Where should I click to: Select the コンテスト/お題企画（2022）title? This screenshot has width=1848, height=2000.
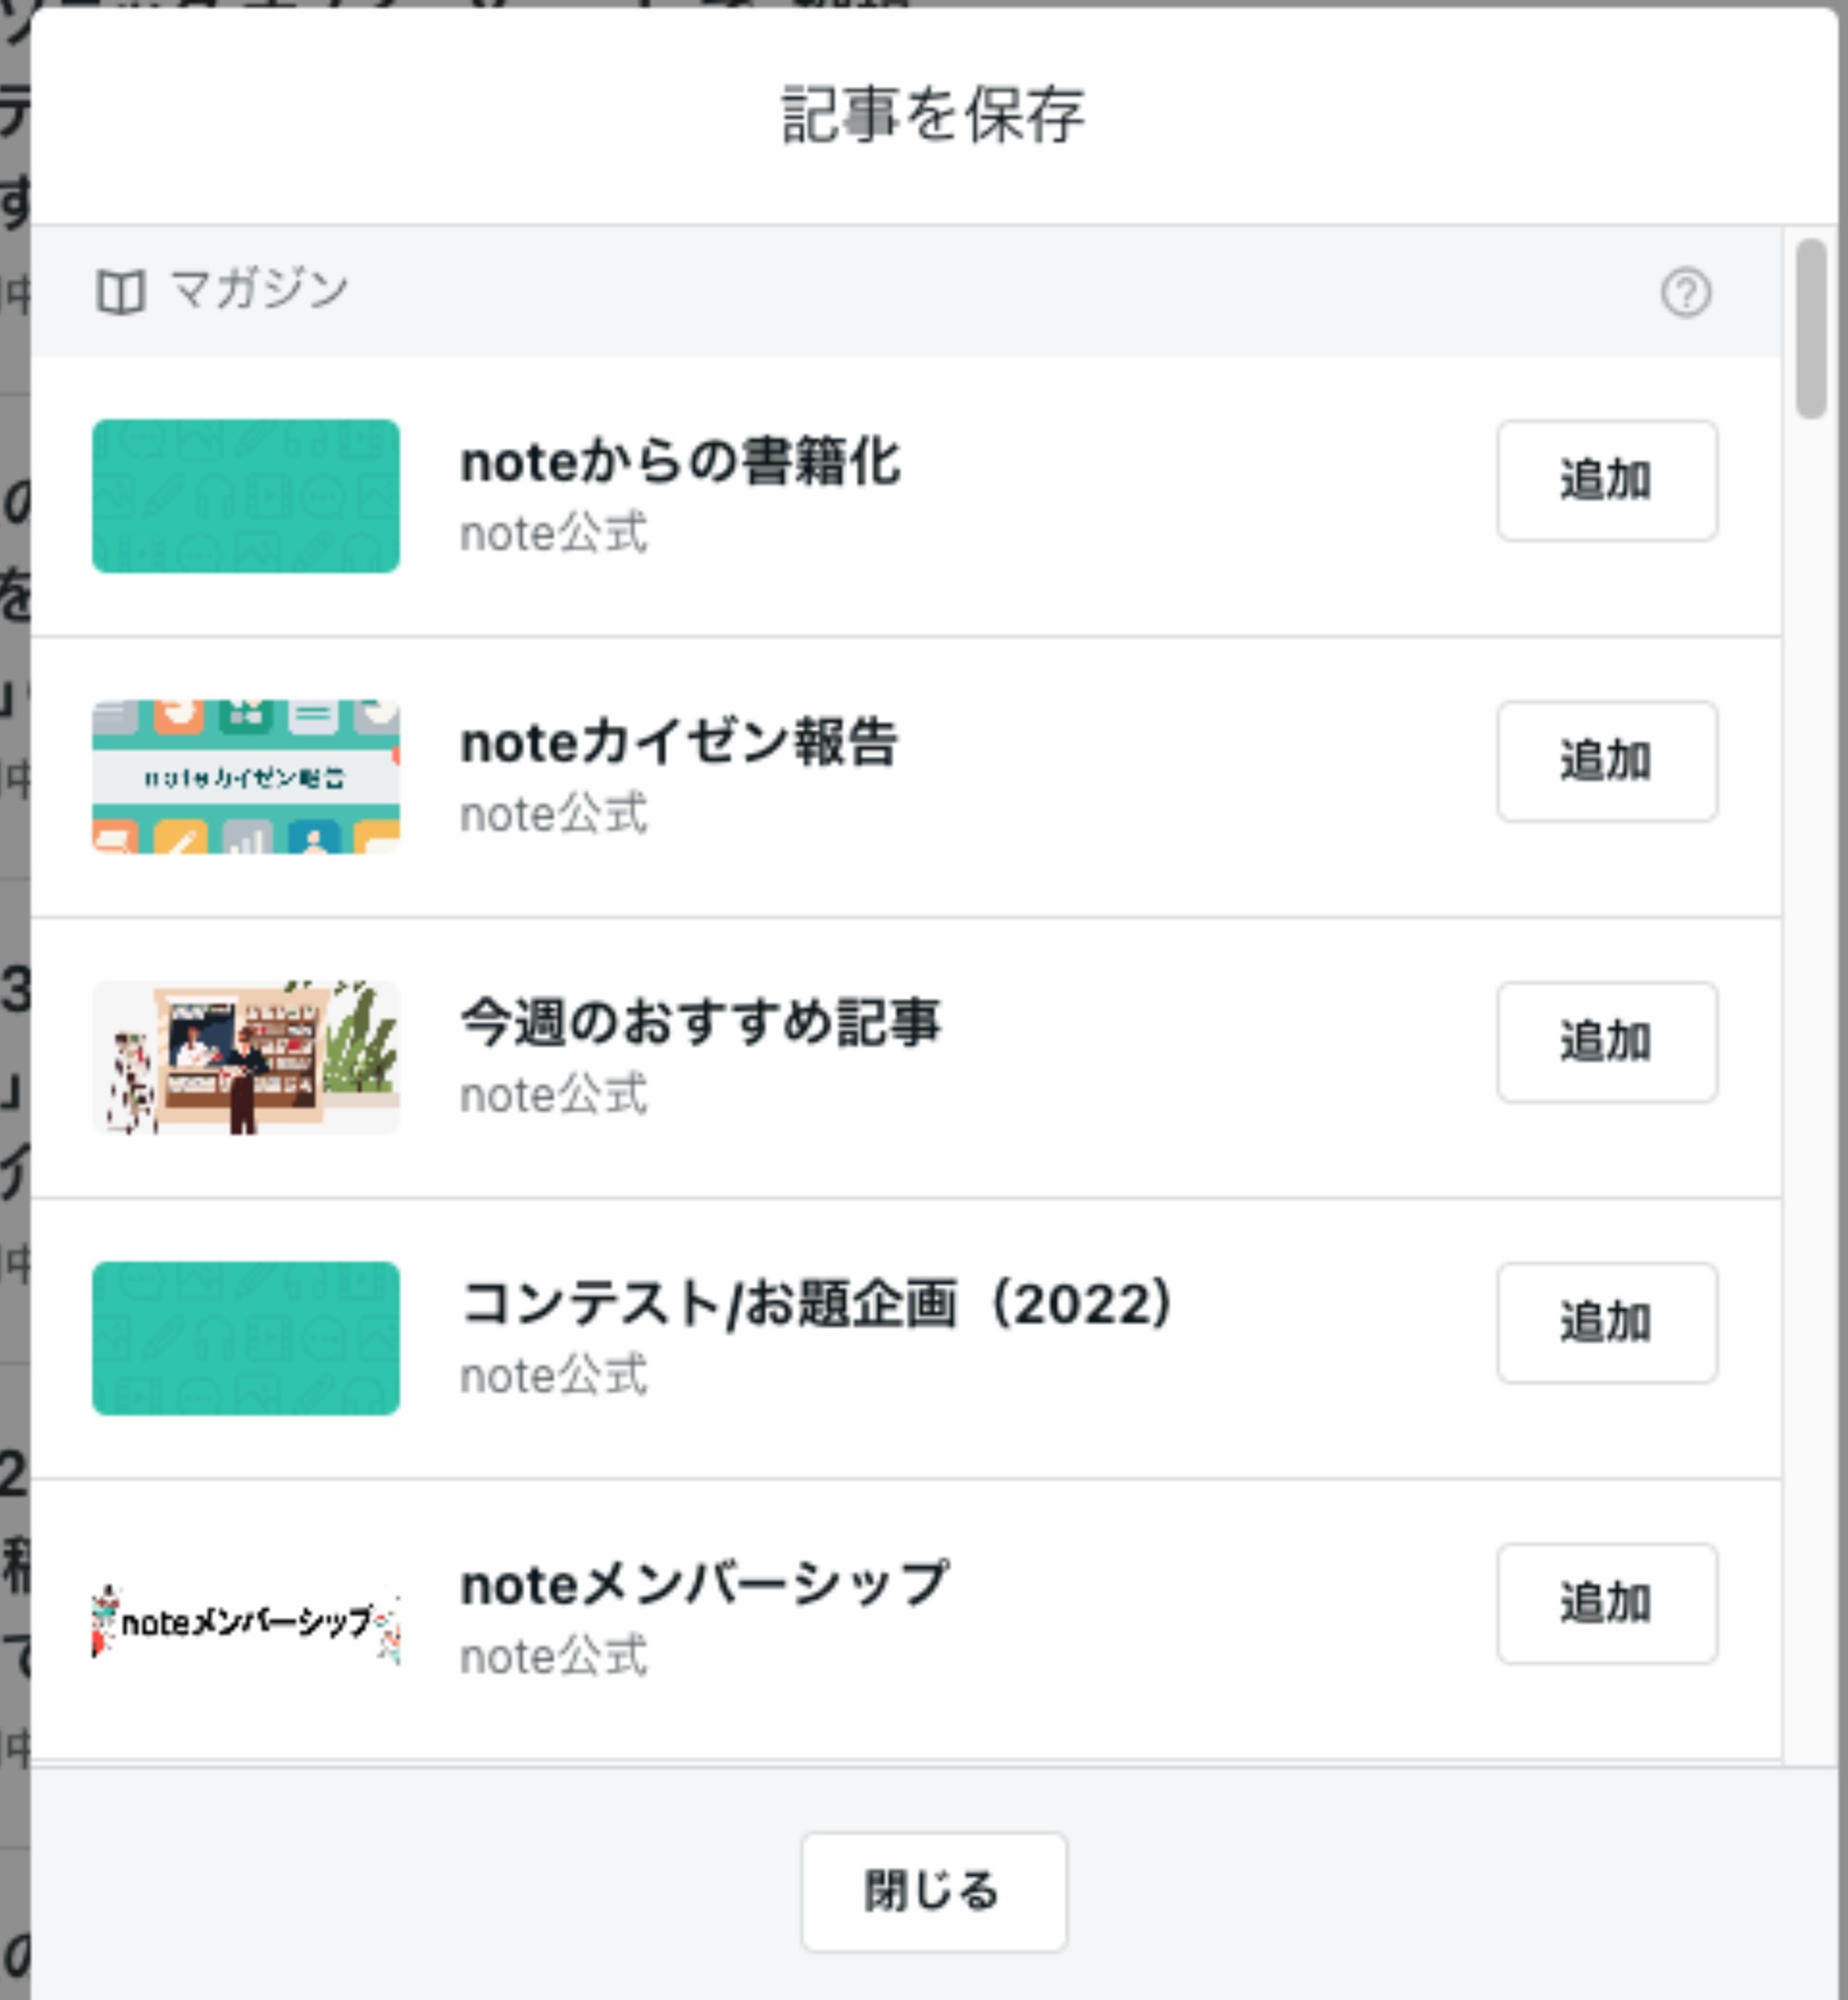[x=816, y=1305]
